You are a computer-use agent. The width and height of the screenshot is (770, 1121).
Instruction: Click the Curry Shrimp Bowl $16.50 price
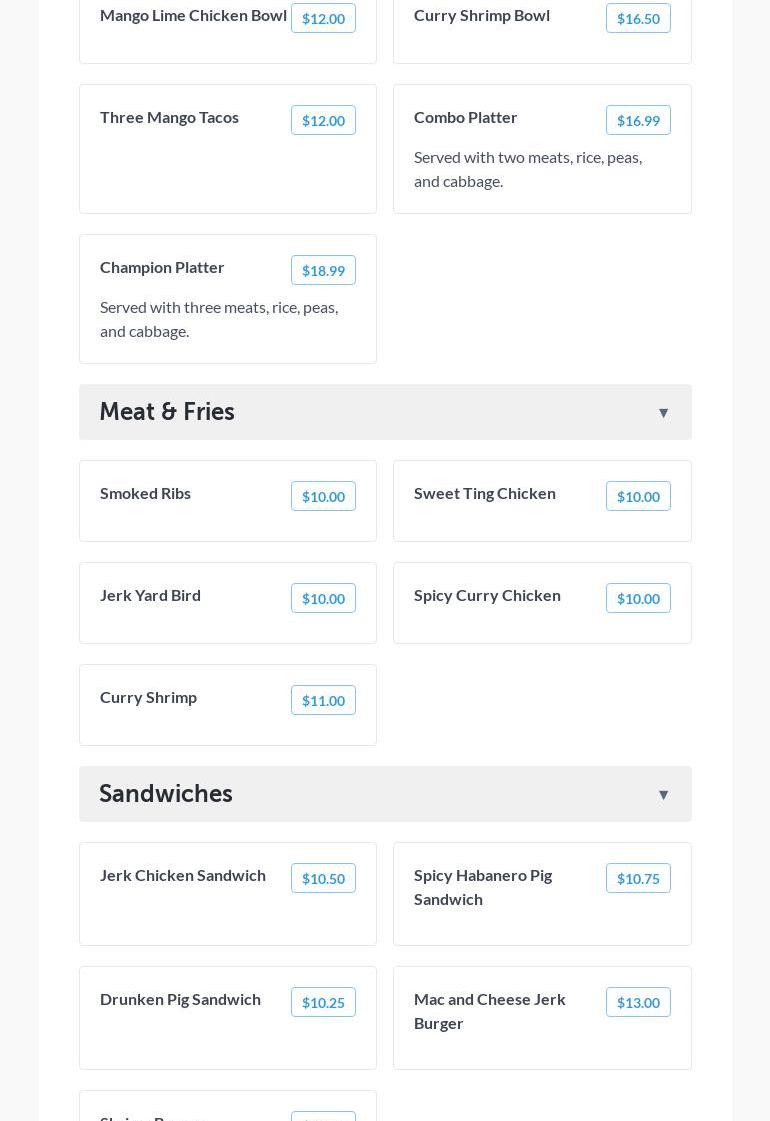click(638, 19)
